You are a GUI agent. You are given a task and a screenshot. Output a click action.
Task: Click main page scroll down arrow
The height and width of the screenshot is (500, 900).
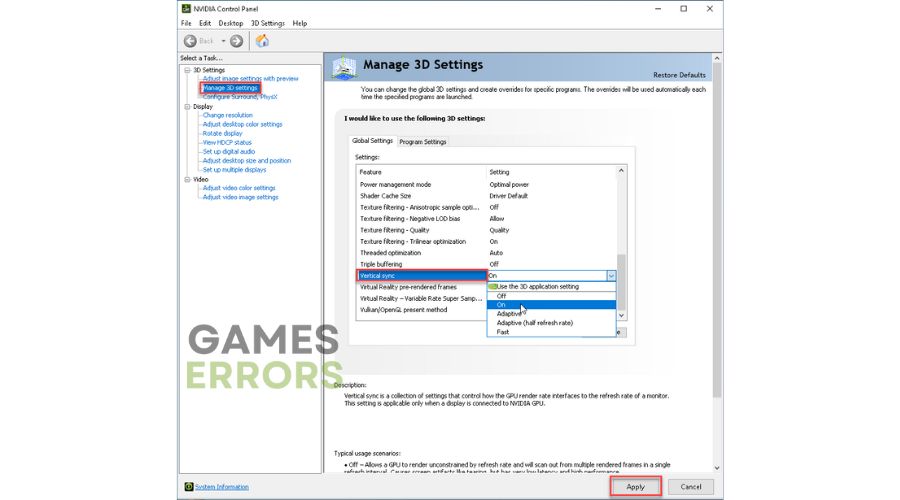(x=717, y=468)
